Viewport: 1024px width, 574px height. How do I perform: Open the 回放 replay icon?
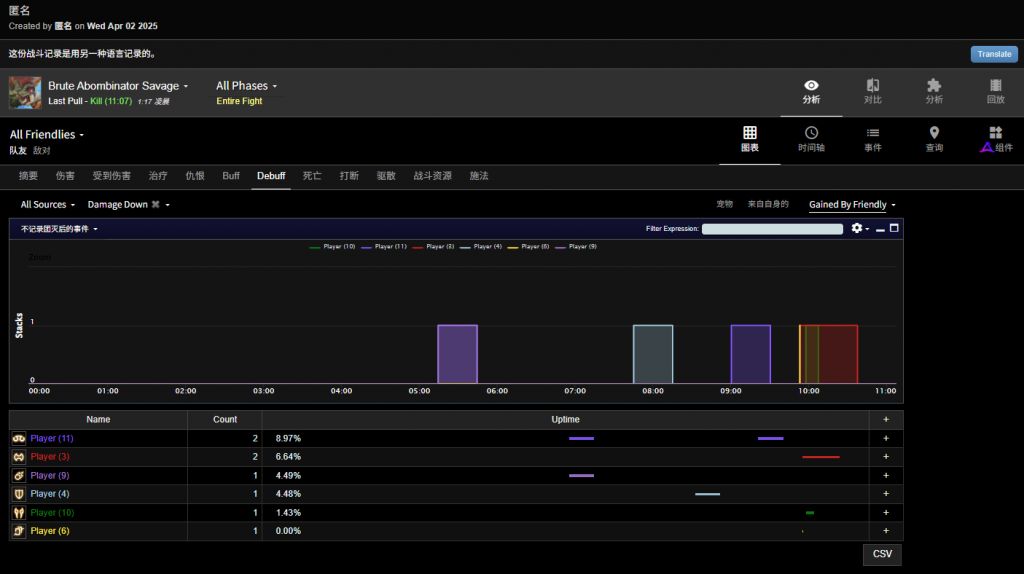tap(995, 86)
